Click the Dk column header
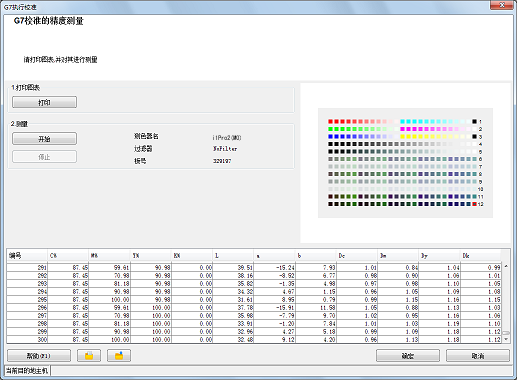This screenshot has width=517, height=380. point(481,256)
